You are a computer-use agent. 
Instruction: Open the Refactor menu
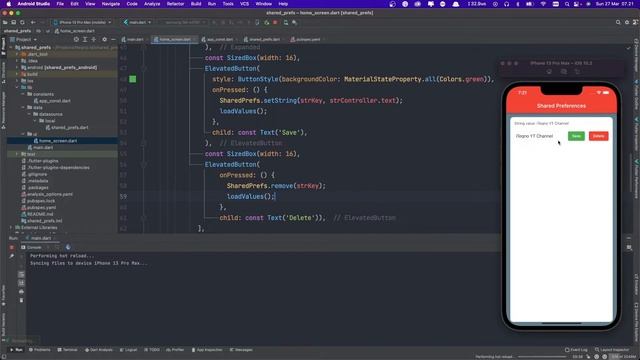coord(176,4)
